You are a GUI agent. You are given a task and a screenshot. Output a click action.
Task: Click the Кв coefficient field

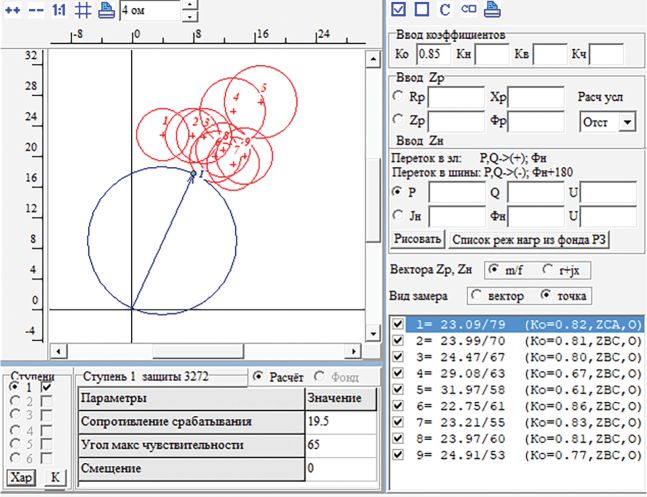pyautogui.click(x=550, y=55)
